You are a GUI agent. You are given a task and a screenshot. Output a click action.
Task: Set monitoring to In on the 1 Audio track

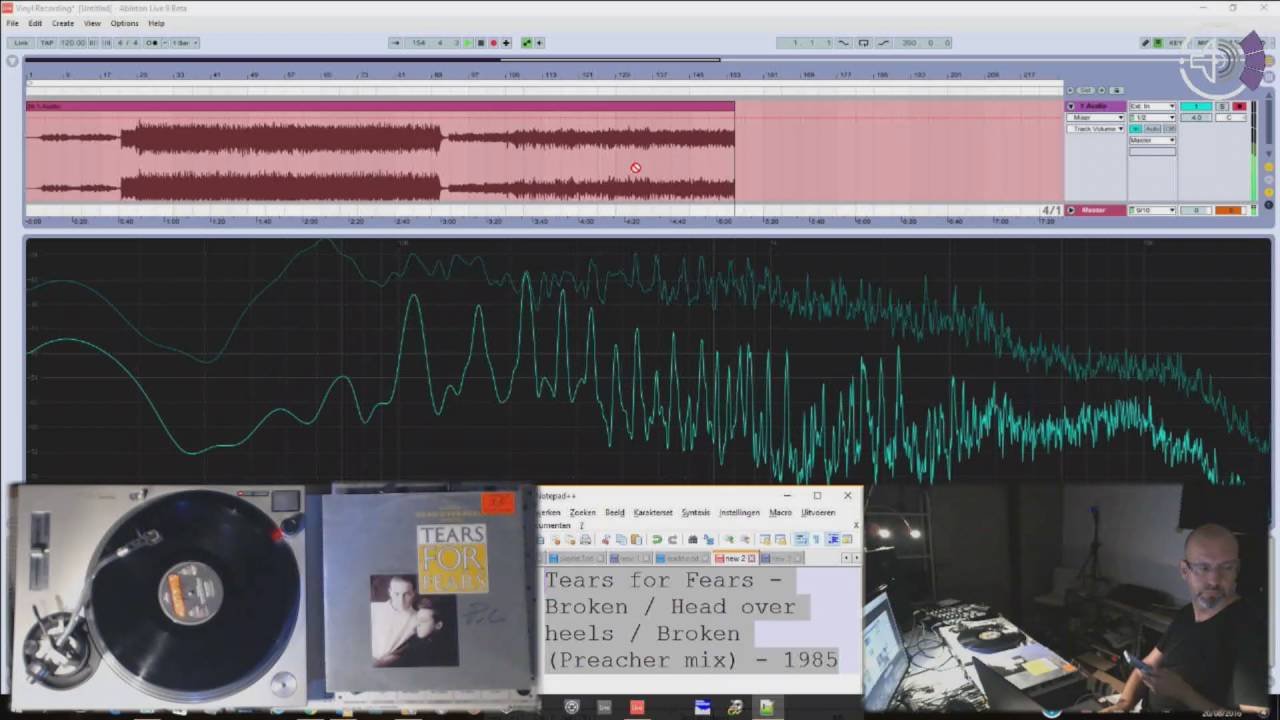1136,129
